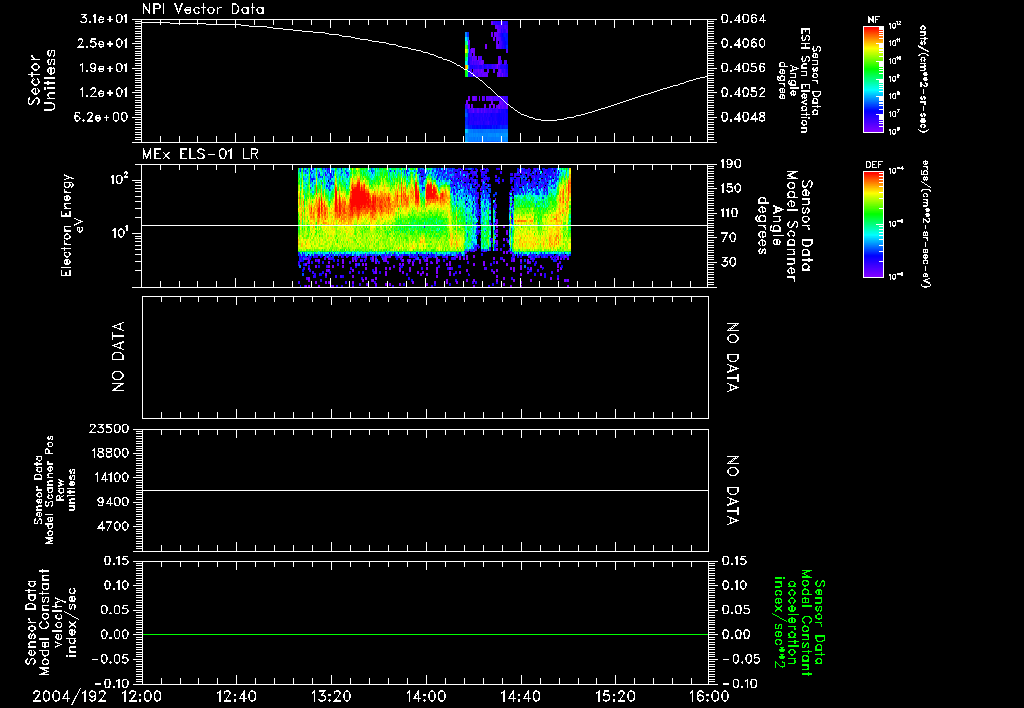Screen dimensions: 1024x708
Task: Click the 0.4064 sun elevation tick
Action: pos(743,19)
